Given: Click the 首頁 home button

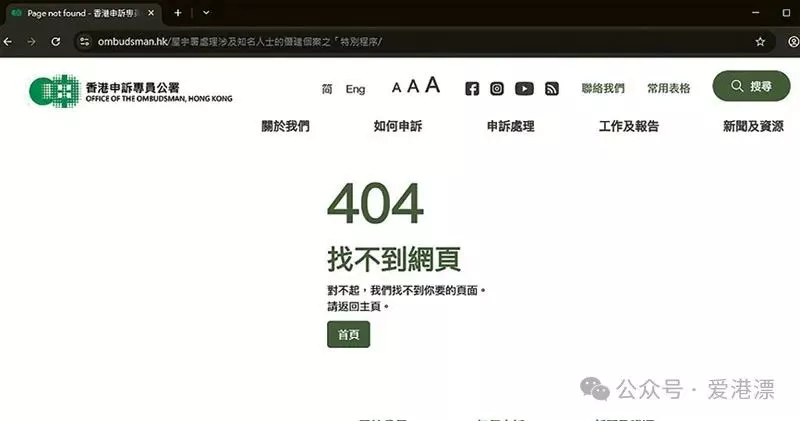Looking at the screenshot, I should (x=348, y=335).
